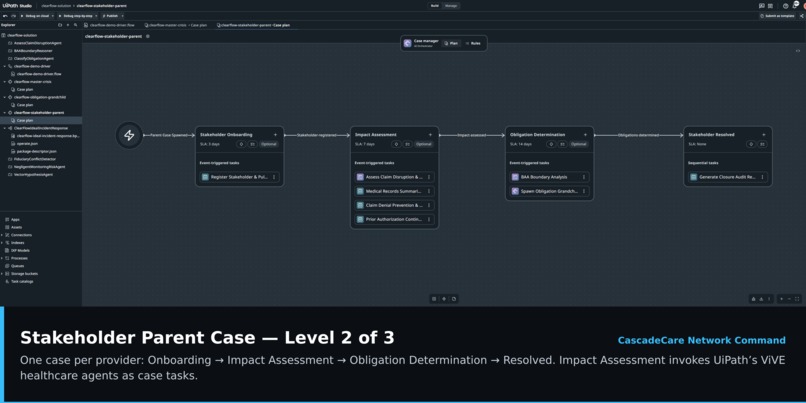
Task: Fit the canvas to screen
Action: point(797,299)
